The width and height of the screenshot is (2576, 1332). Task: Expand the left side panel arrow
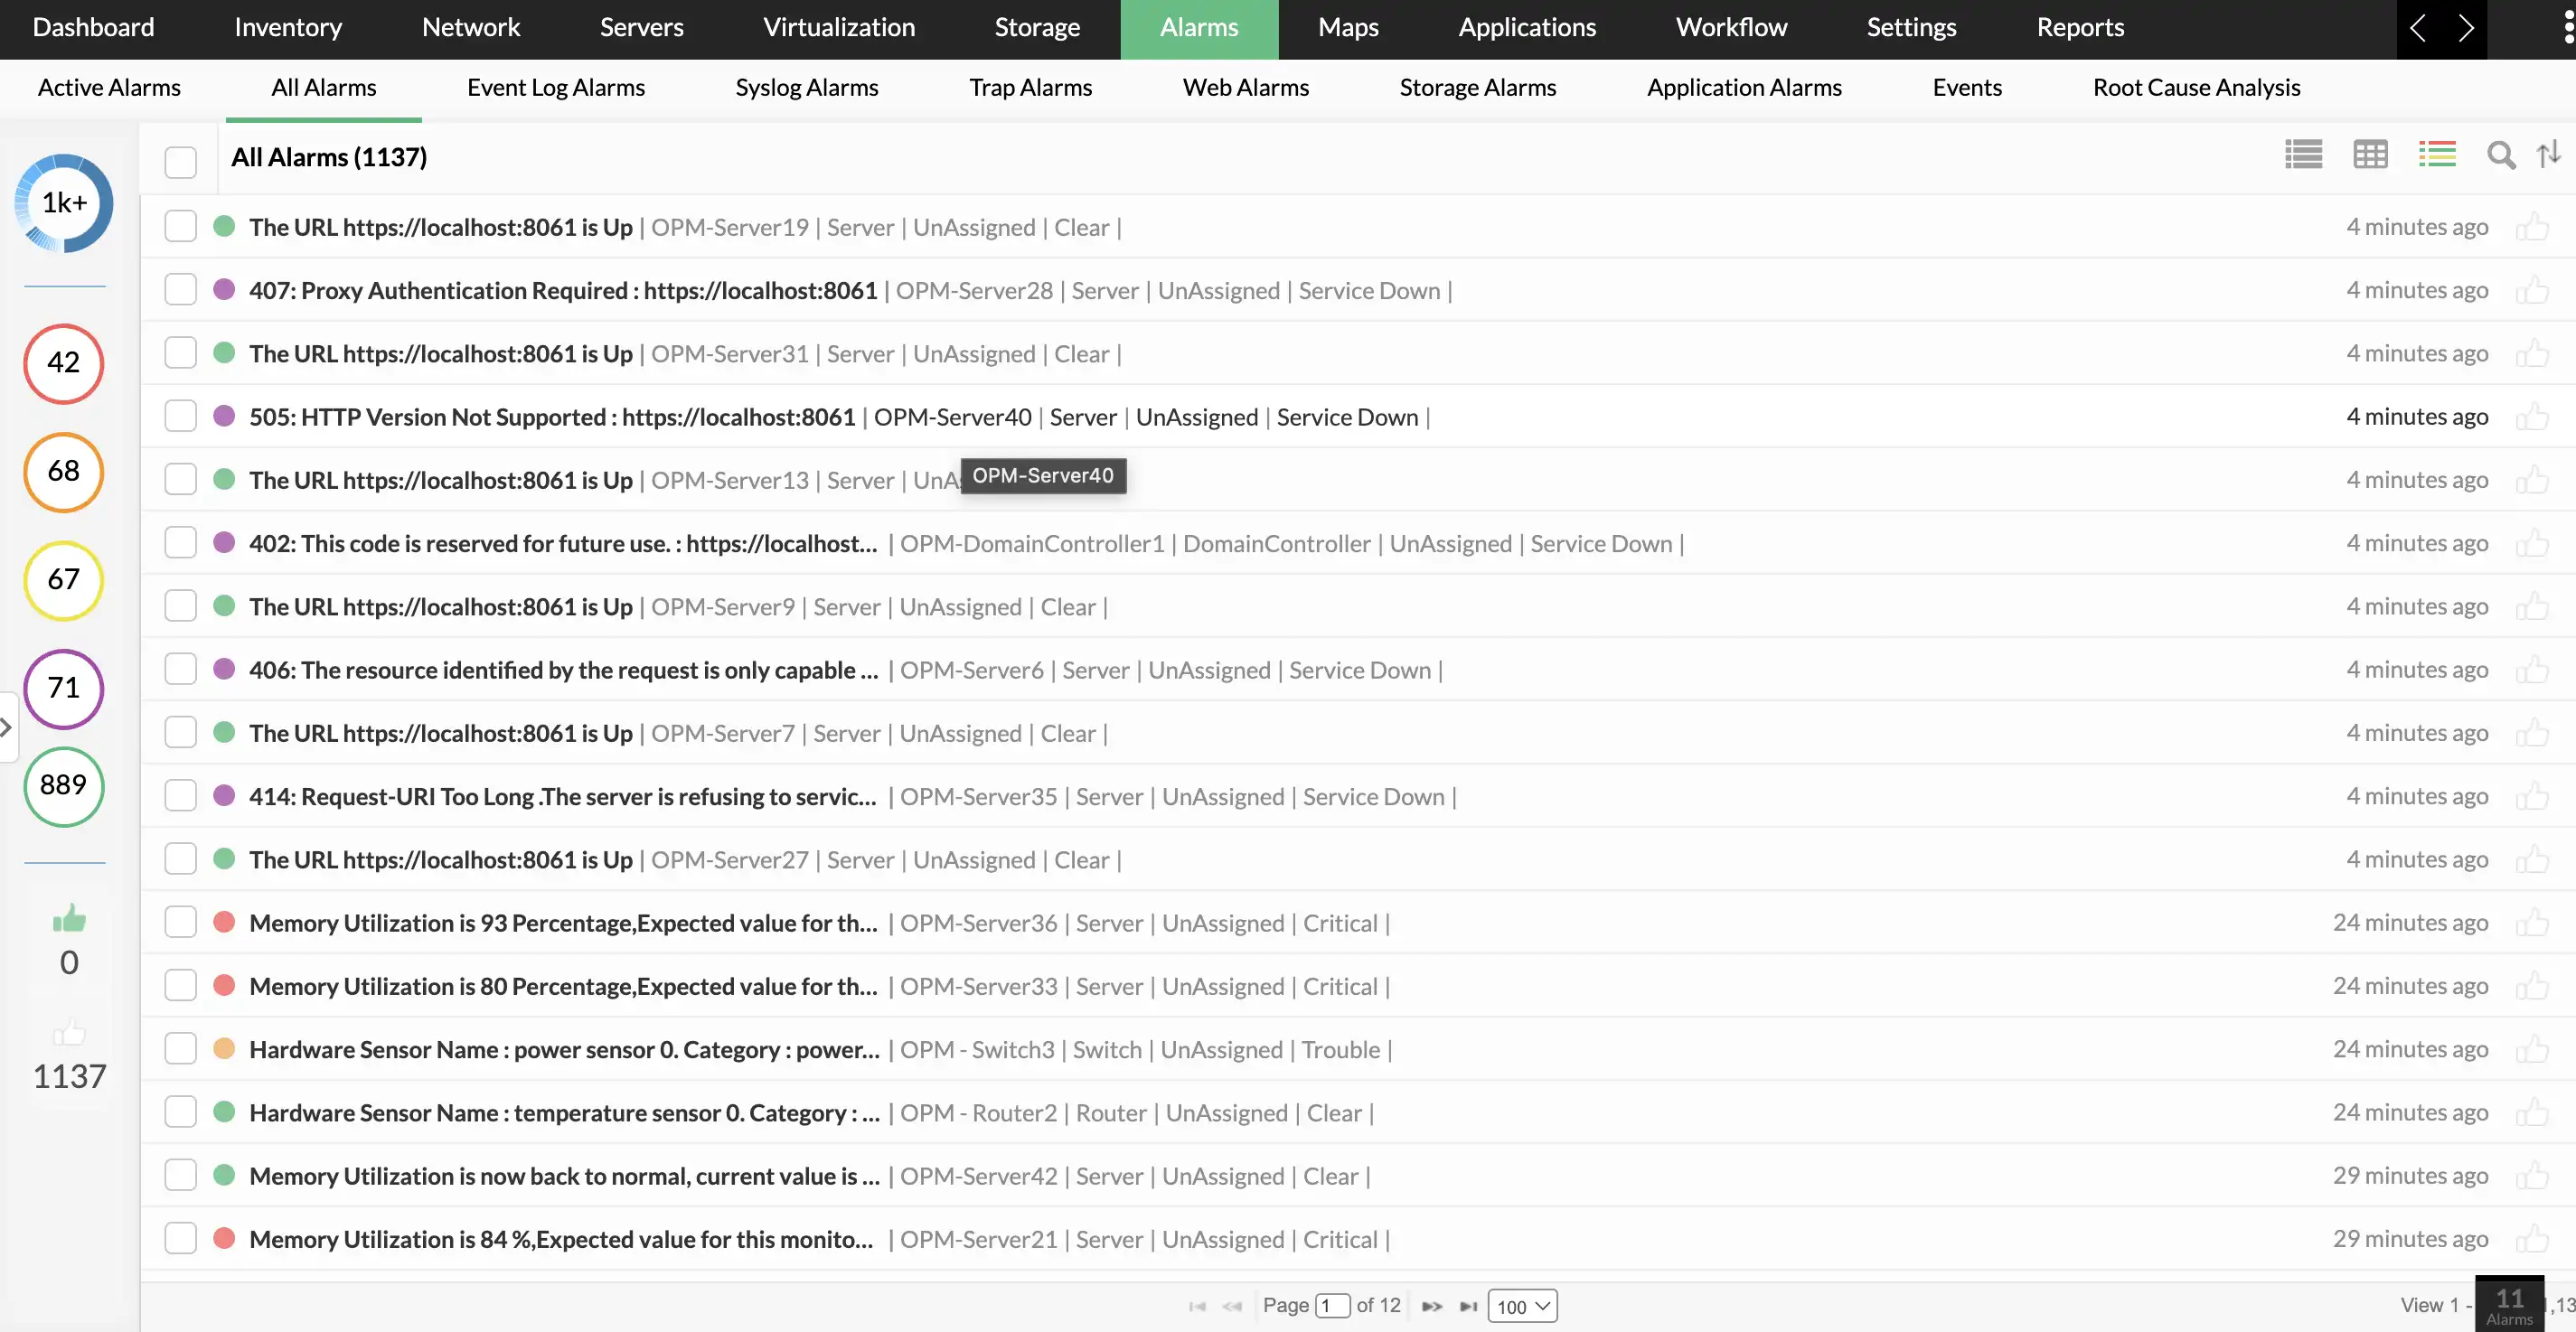tap(7, 727)
